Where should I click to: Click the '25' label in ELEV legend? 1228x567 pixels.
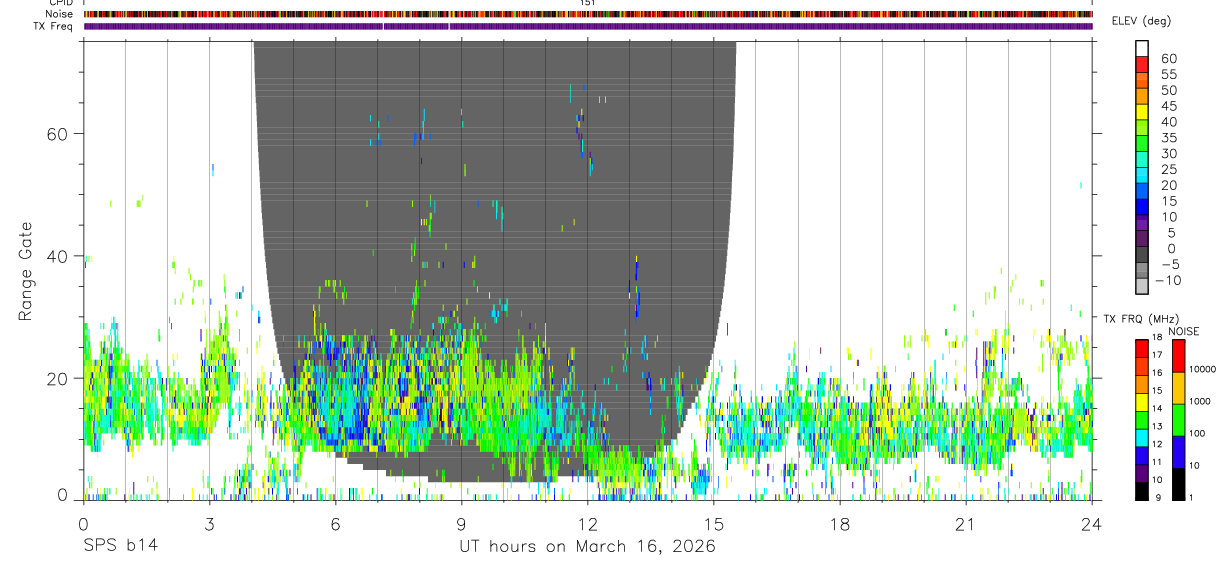coord(1168,170)
